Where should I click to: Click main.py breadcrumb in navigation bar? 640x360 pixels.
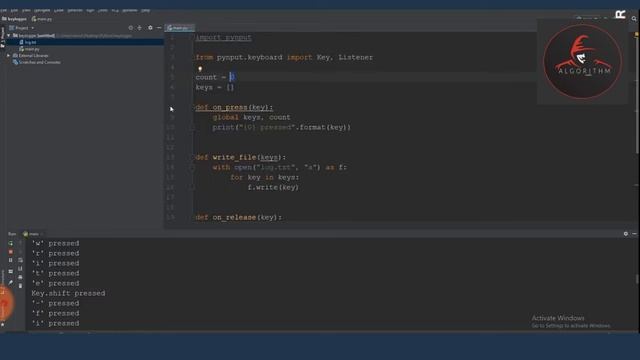click(42, 19)
